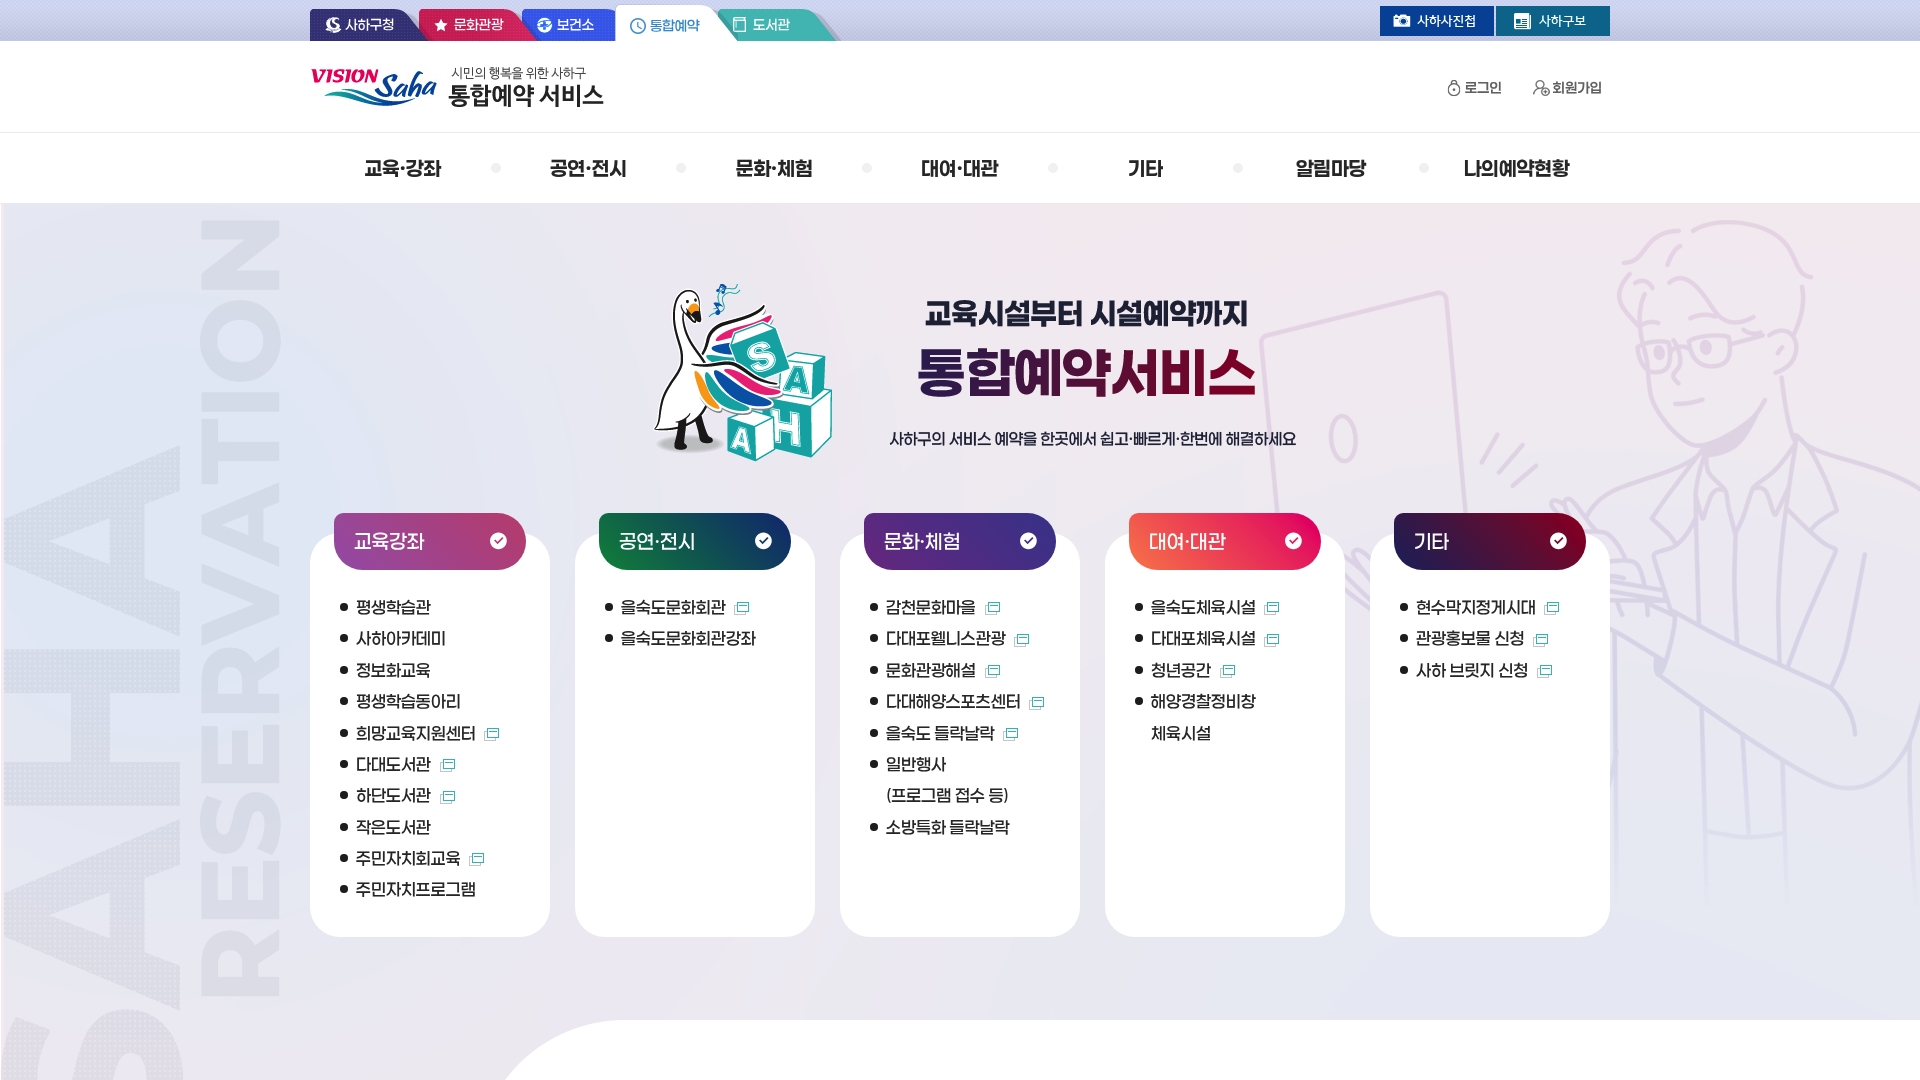1920x1080 pixels.
Task: Click new-window icon beside 다대포체육시설
Action: [1272, 640]
